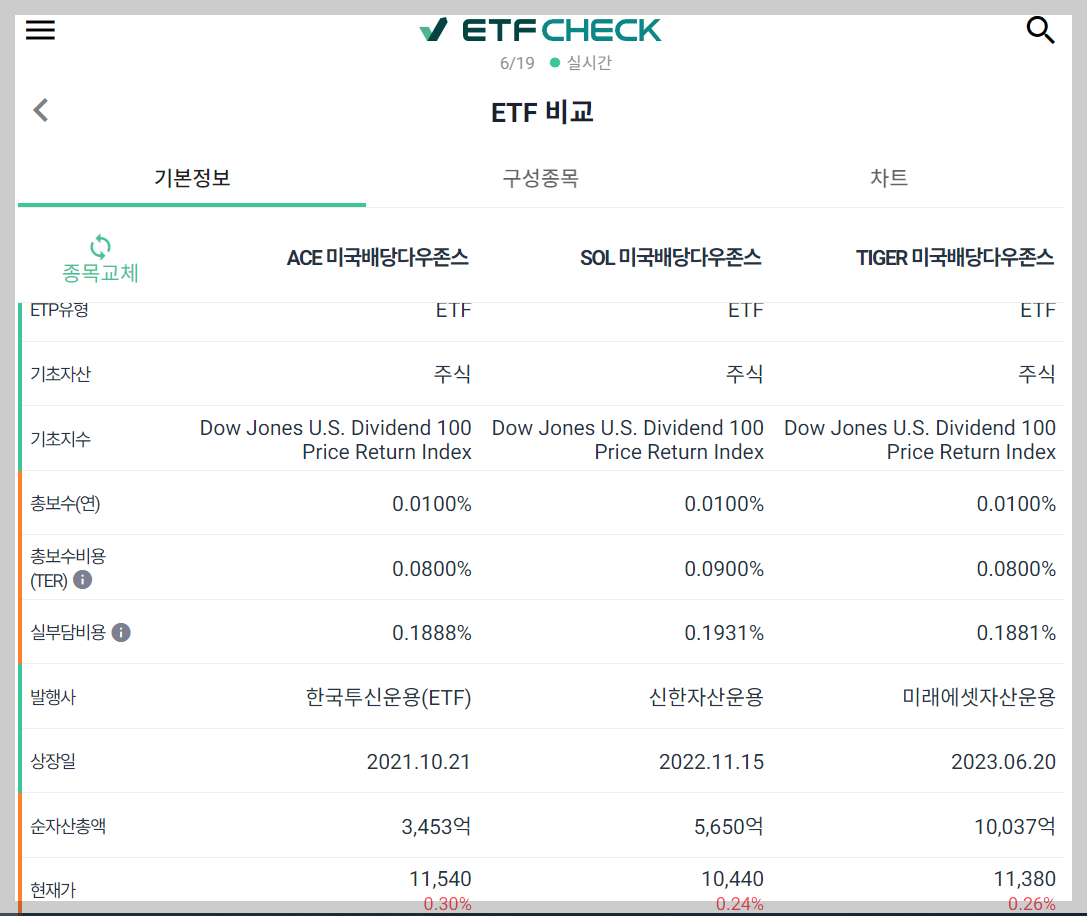This screenshot has width=1087, height=916.
Task: Click the 상장일 row label
Action: 53,761
